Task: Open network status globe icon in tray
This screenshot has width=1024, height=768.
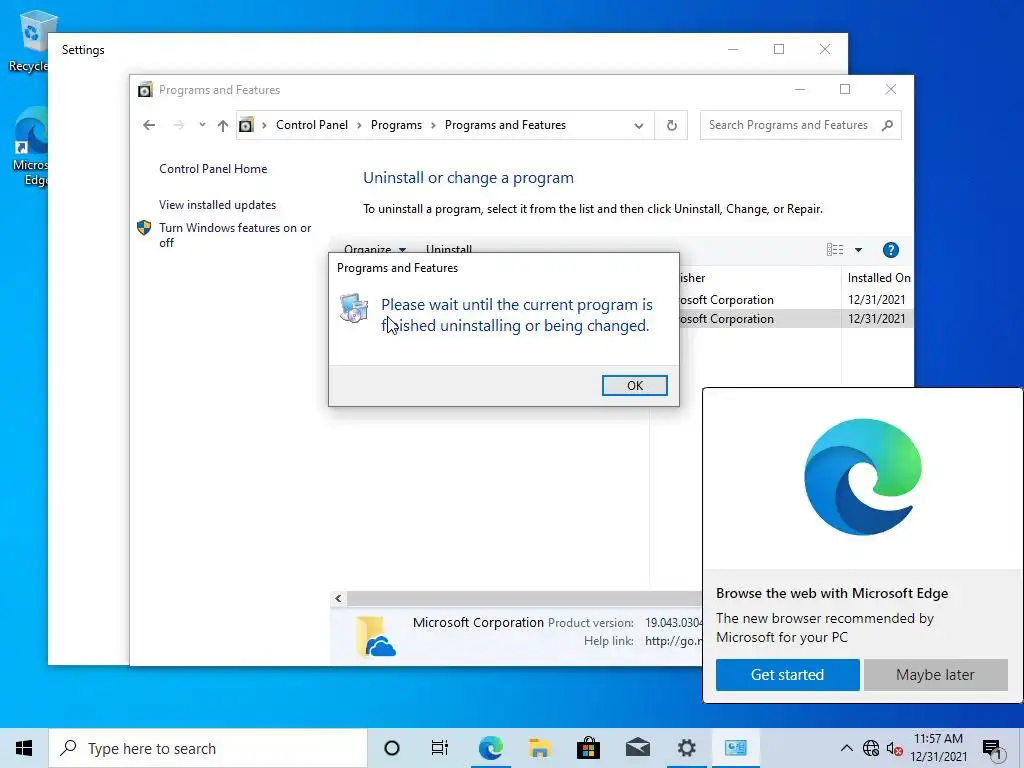Action: pos(871,748)
